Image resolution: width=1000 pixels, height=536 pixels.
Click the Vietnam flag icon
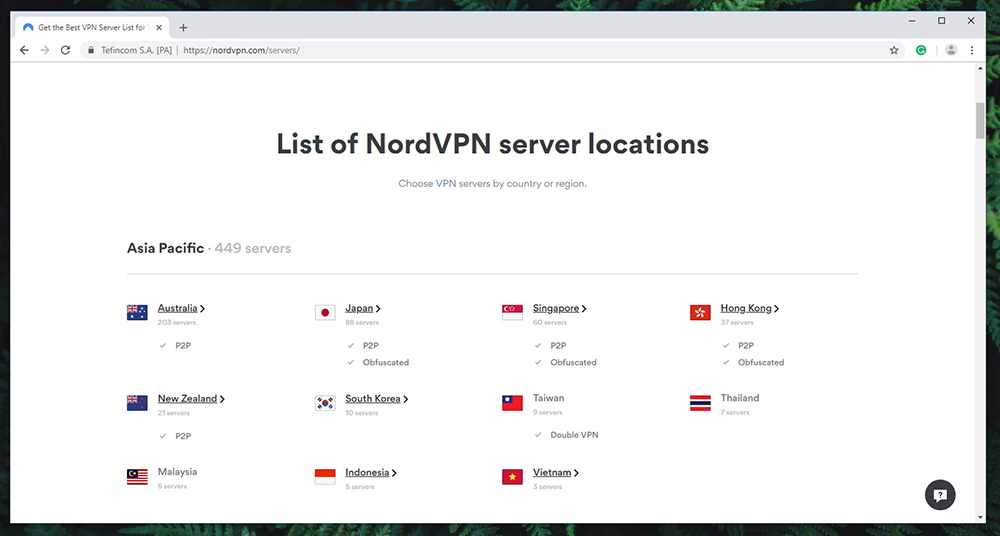pyautogui.click(x=512, y=477)
